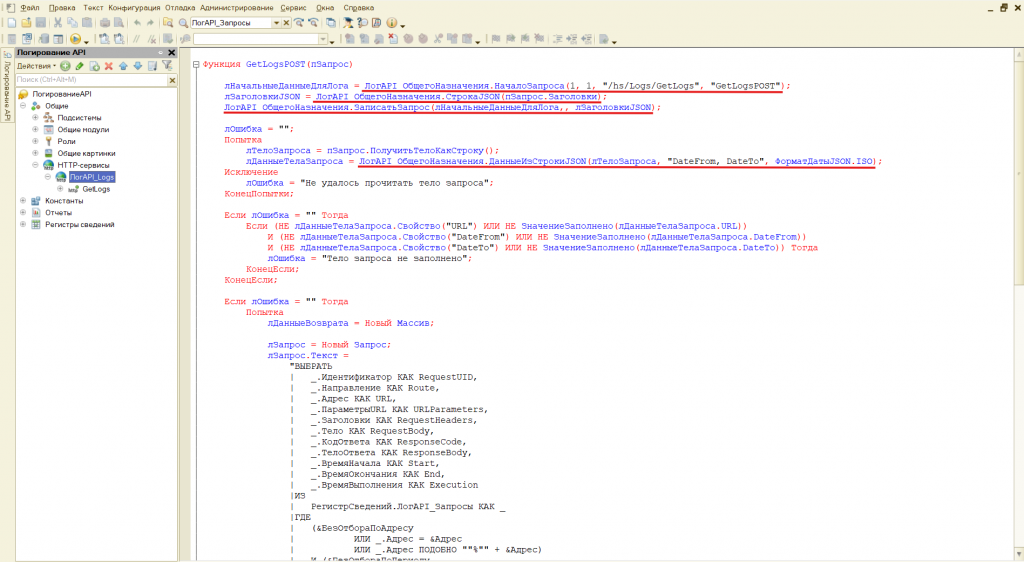Click the pencil Edit icon in configuration panel
Screen dimensions: 1024x562
(80, 66)
